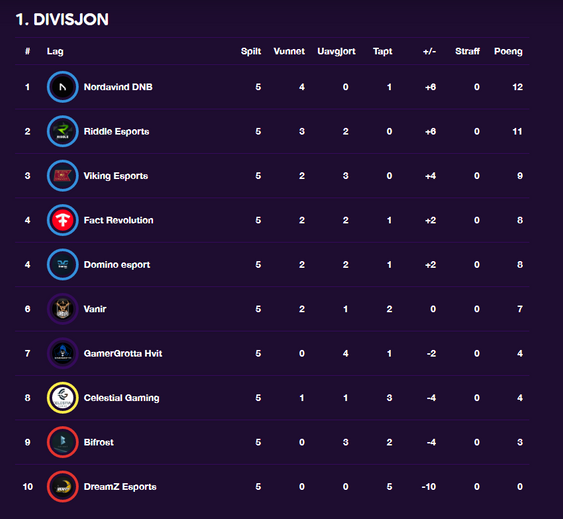Click the DreamZ Esports team logo
Viewport: 563px width, 519px height.
pyautogui.click(x=62, y=487)
